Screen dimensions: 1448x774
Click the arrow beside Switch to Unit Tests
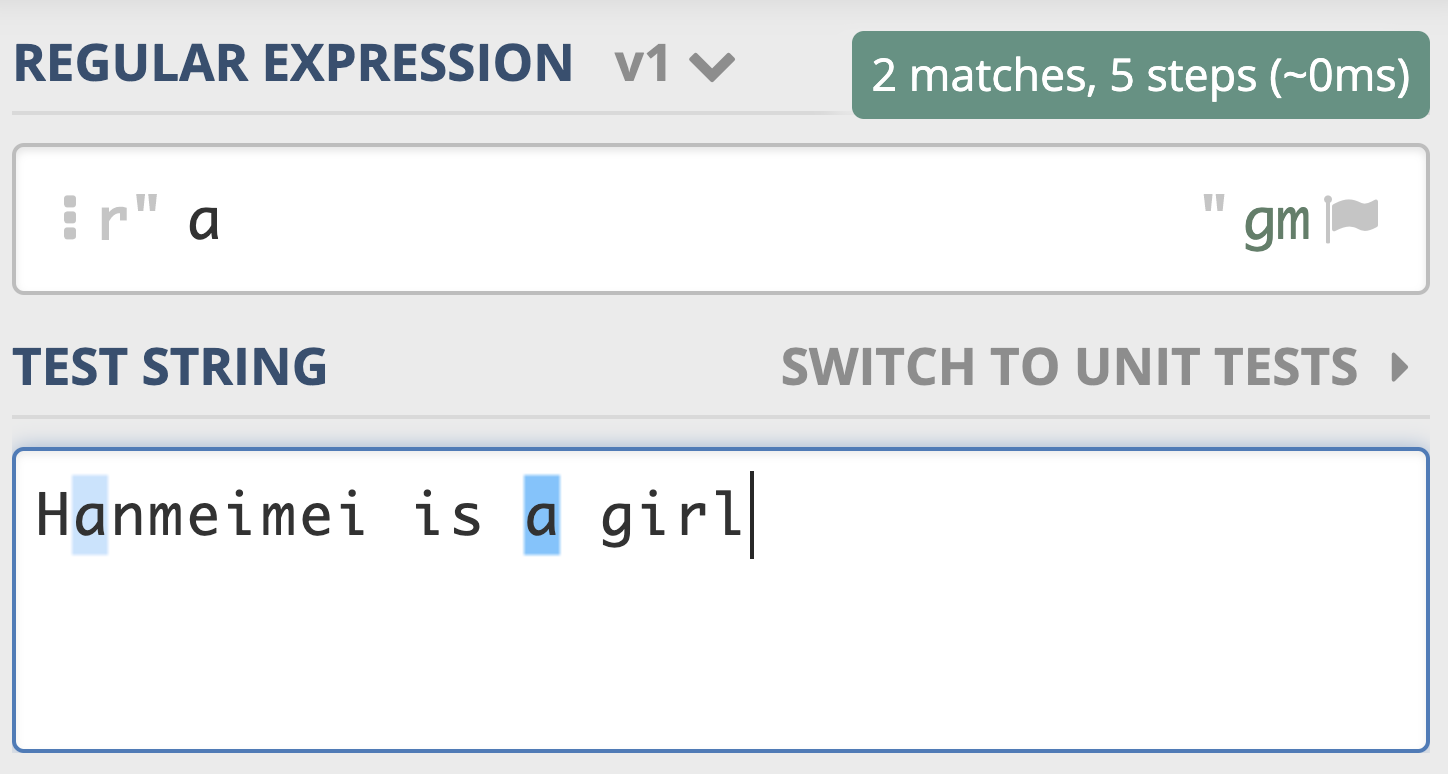click(1400, 368)
